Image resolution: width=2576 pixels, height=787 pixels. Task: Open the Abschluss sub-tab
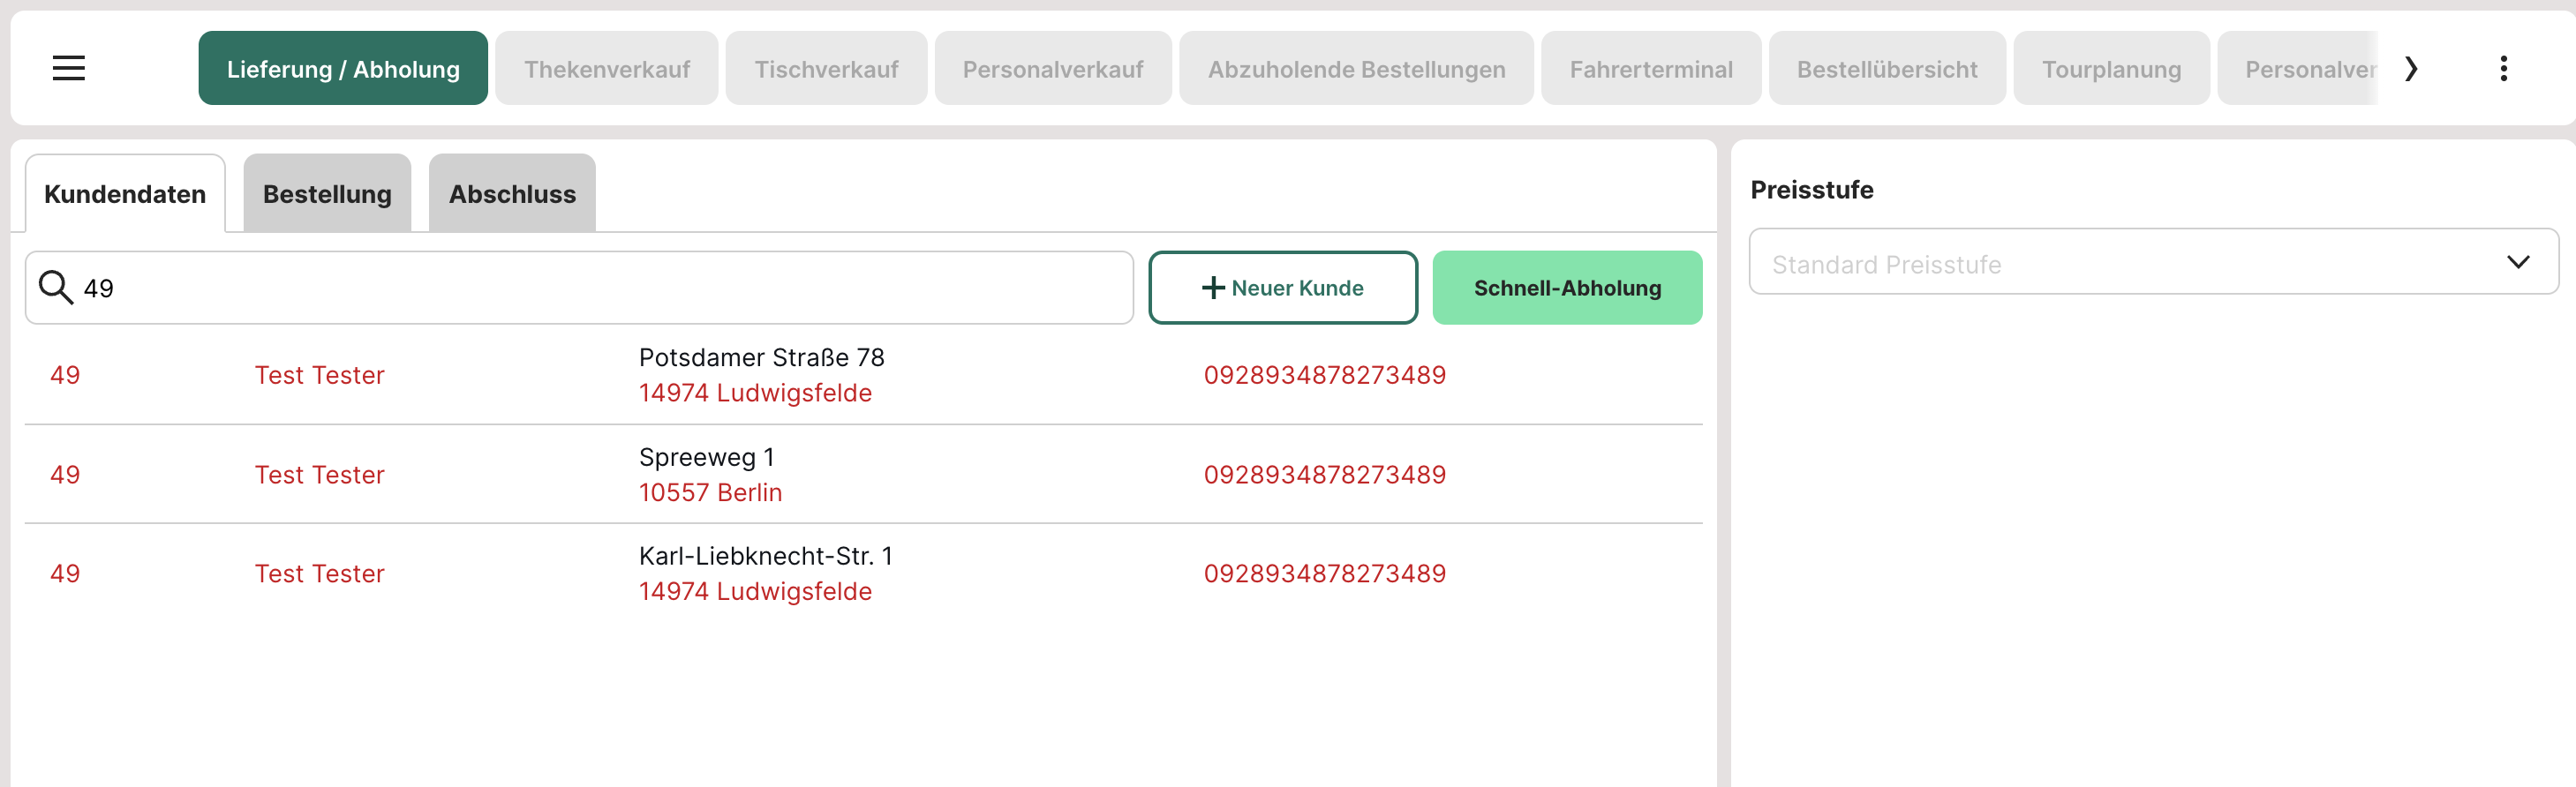click(512, 194)
